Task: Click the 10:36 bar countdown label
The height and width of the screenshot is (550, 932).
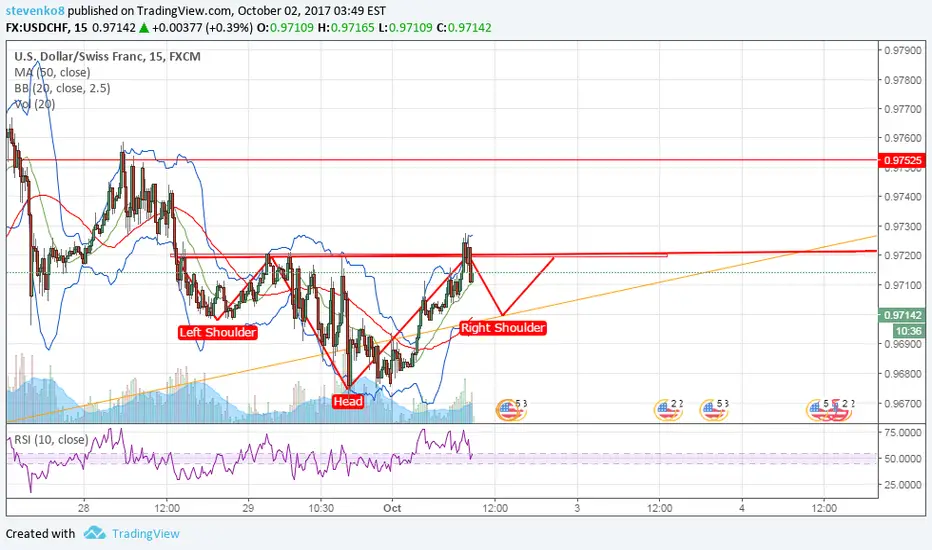Action: click(908, 331)
